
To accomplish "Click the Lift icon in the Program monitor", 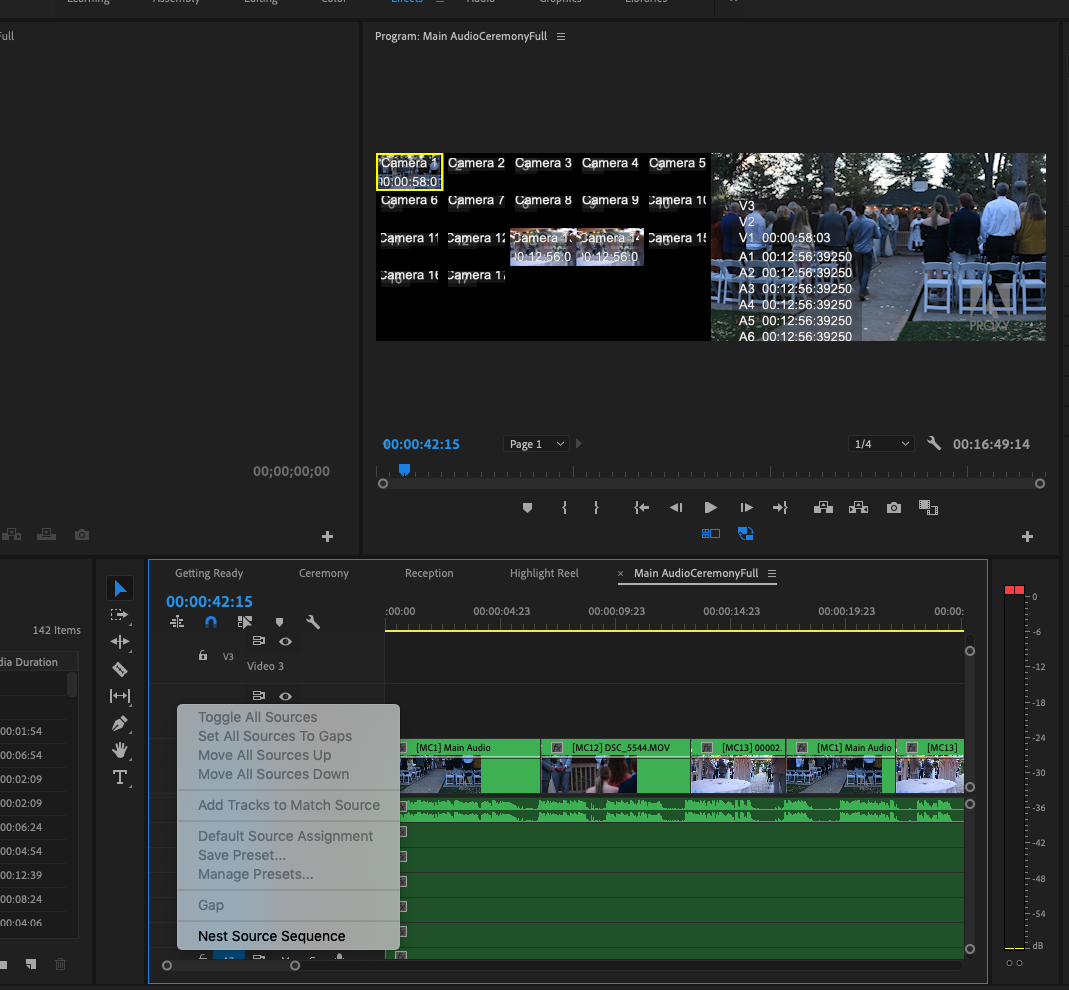I will tap(823, 507).
